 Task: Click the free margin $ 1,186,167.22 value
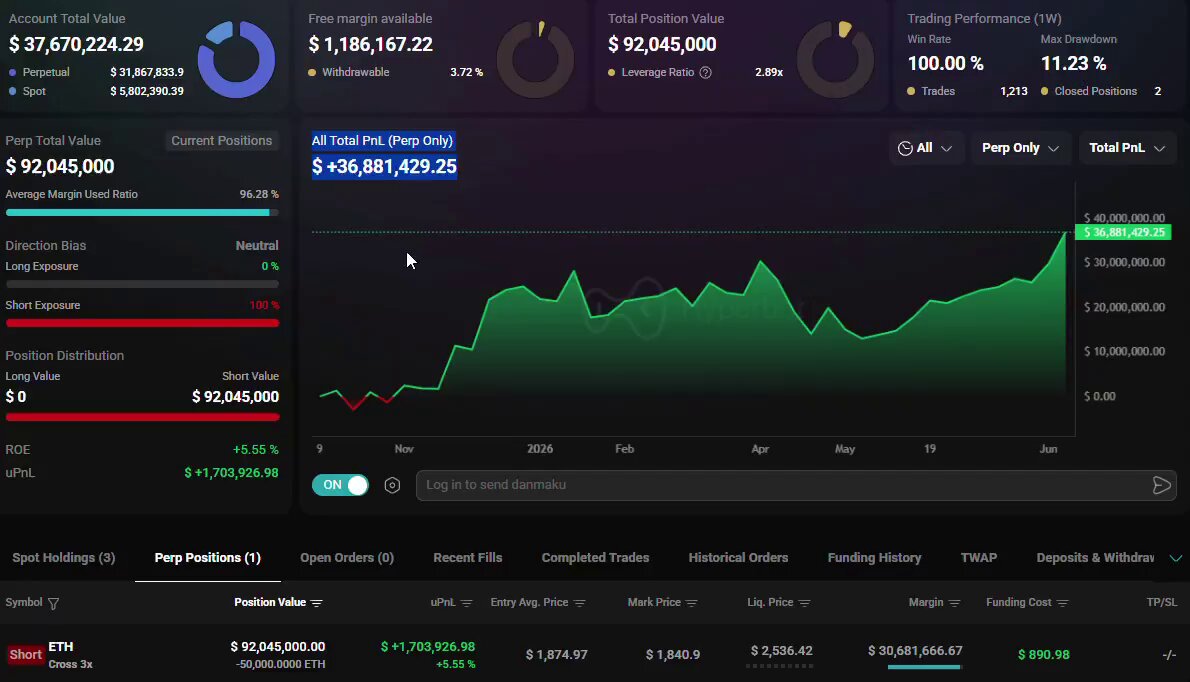click(370, 45)
